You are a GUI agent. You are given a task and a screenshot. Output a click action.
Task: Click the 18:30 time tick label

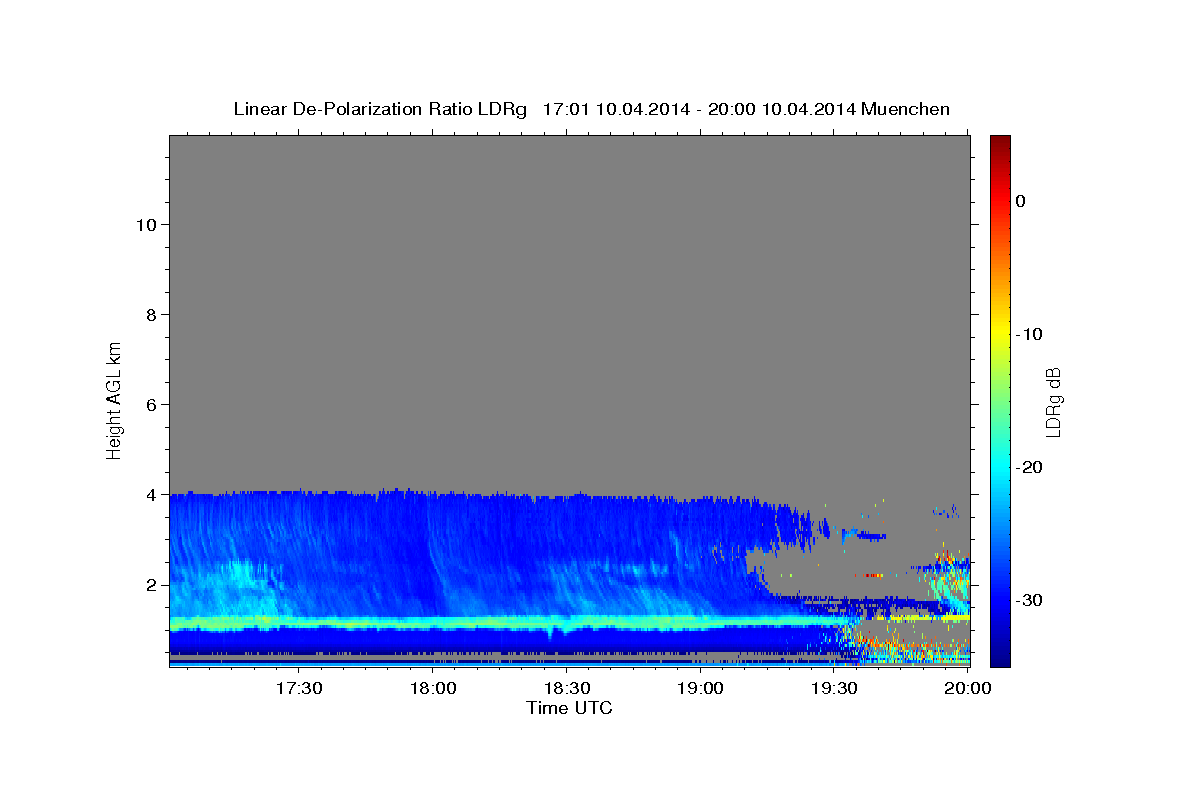click(x=566, y=688)
